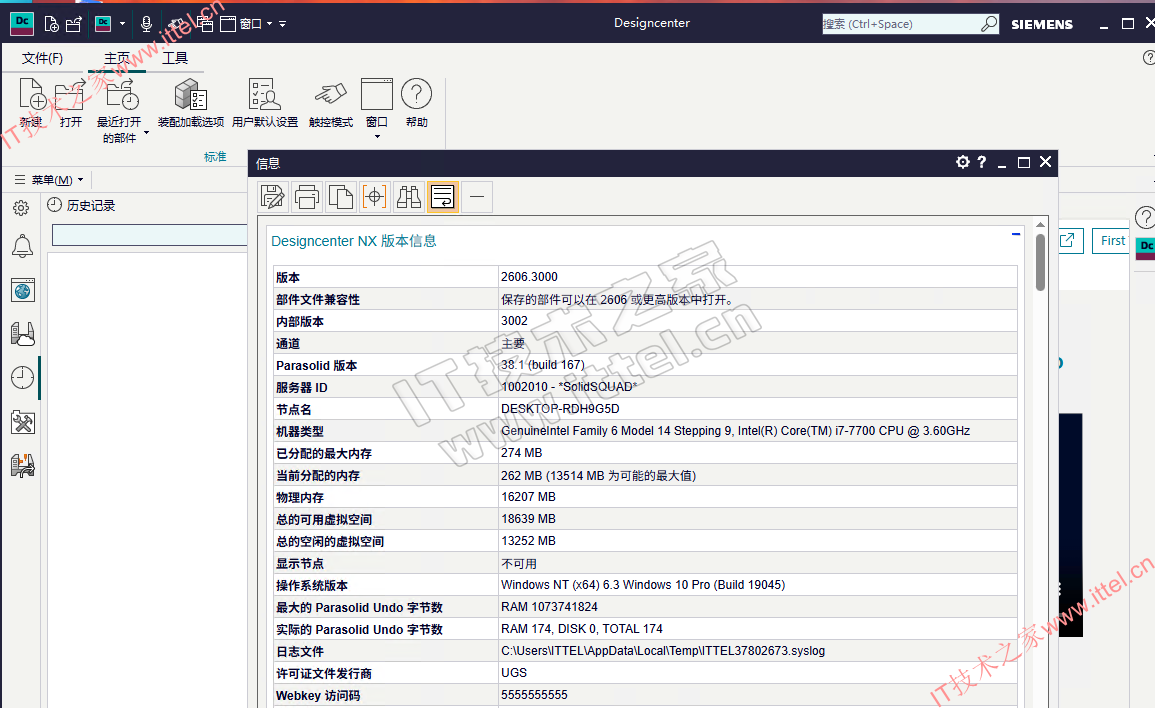
Task: Expand the 窗口 ribbon dropdown arrow
Action: [377, 136]
